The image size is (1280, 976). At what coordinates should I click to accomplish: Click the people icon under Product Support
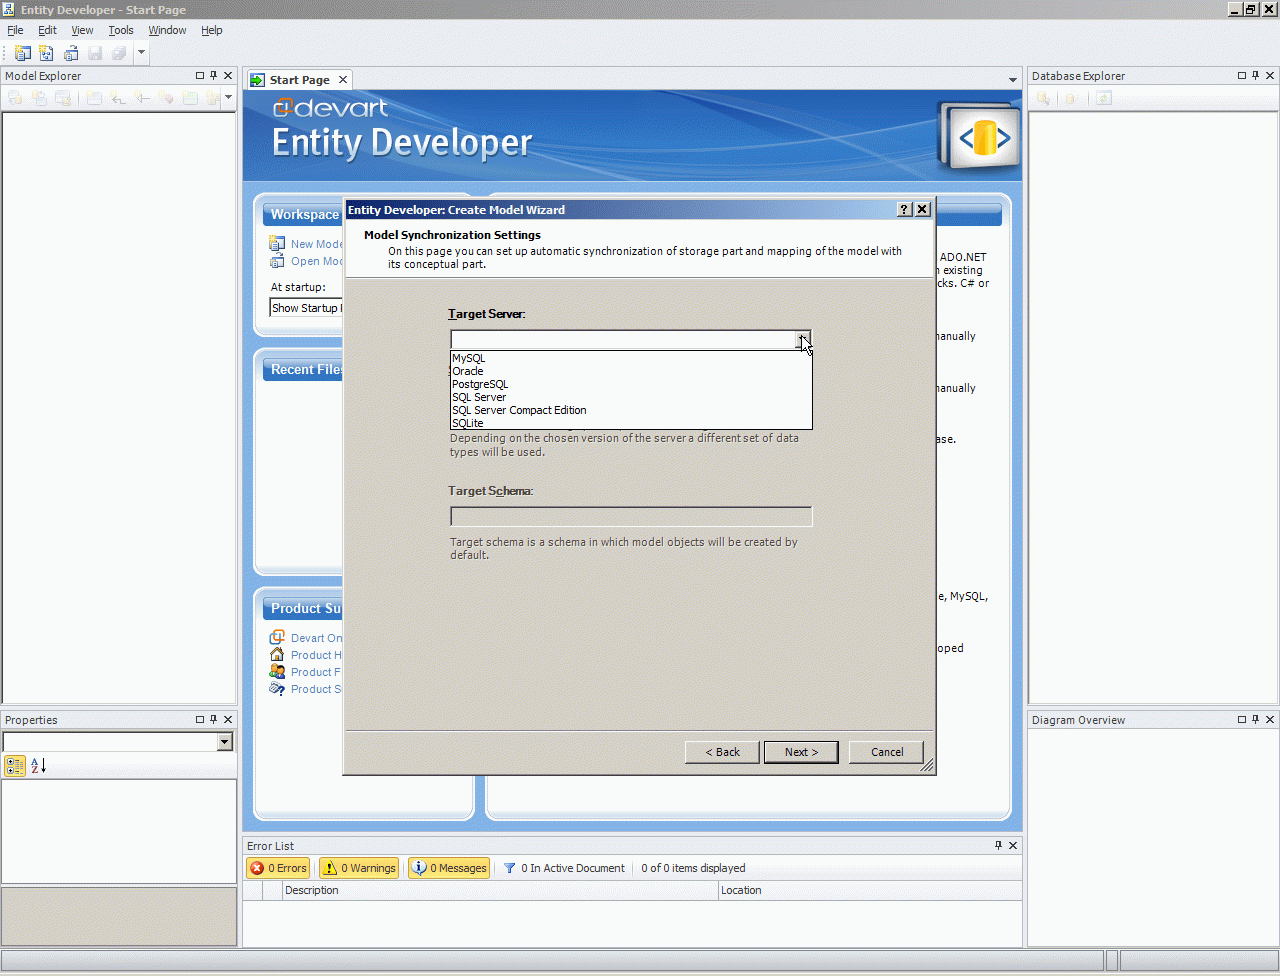277,672
